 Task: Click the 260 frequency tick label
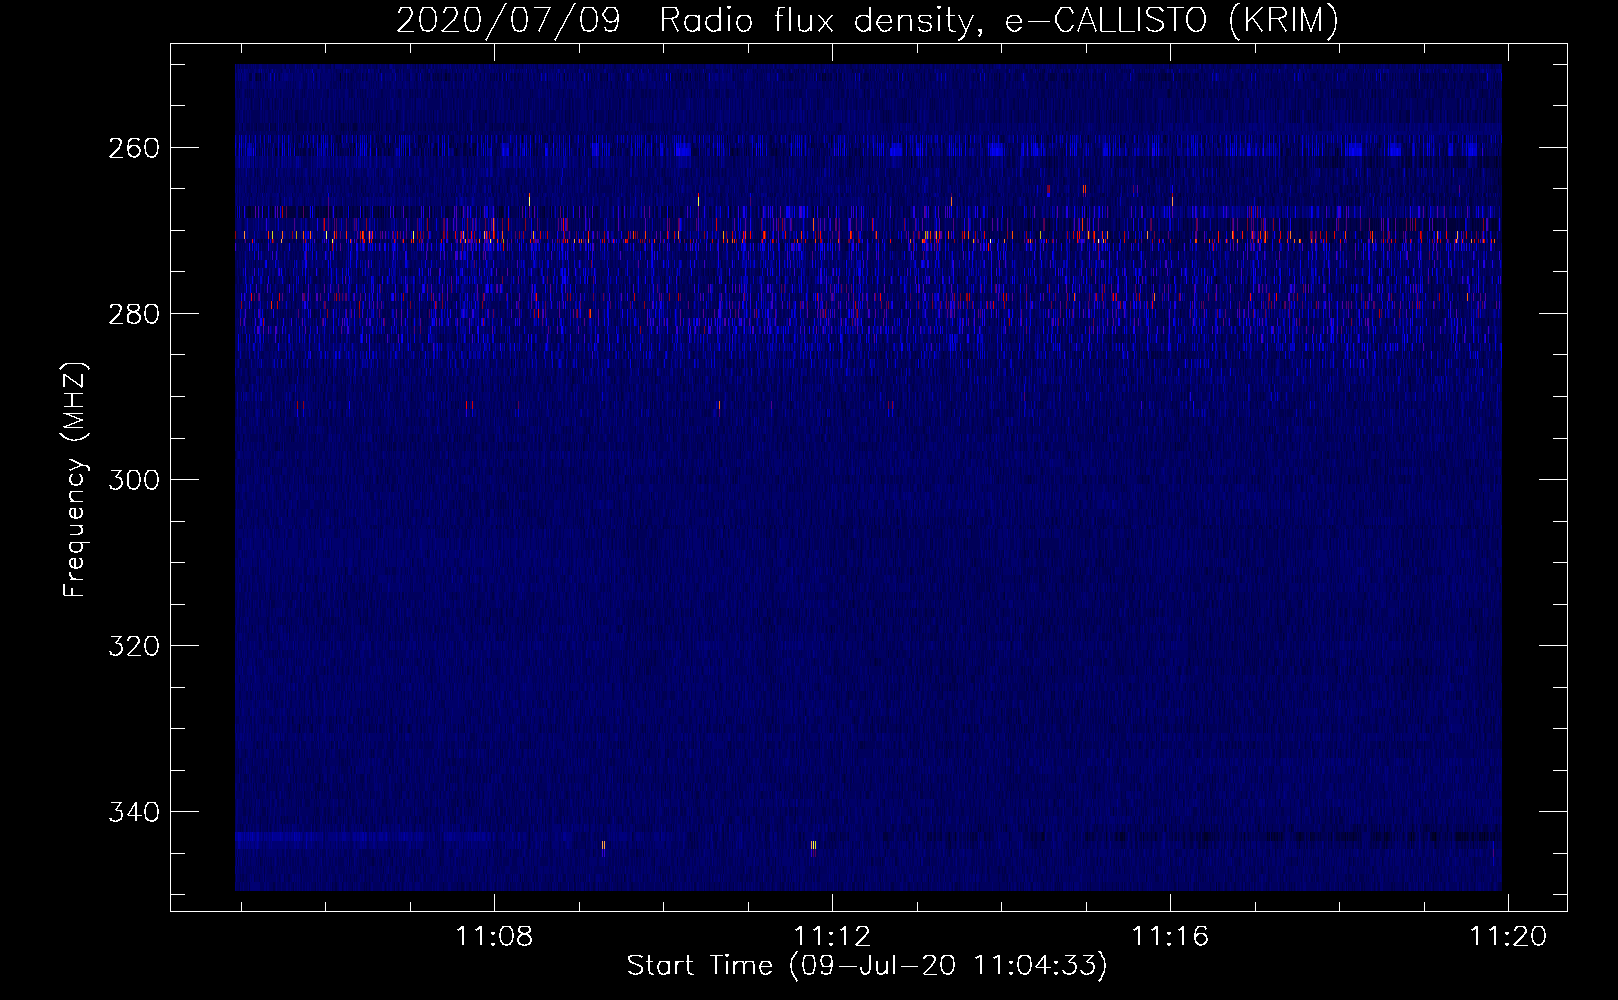click(x=134, y=148)
